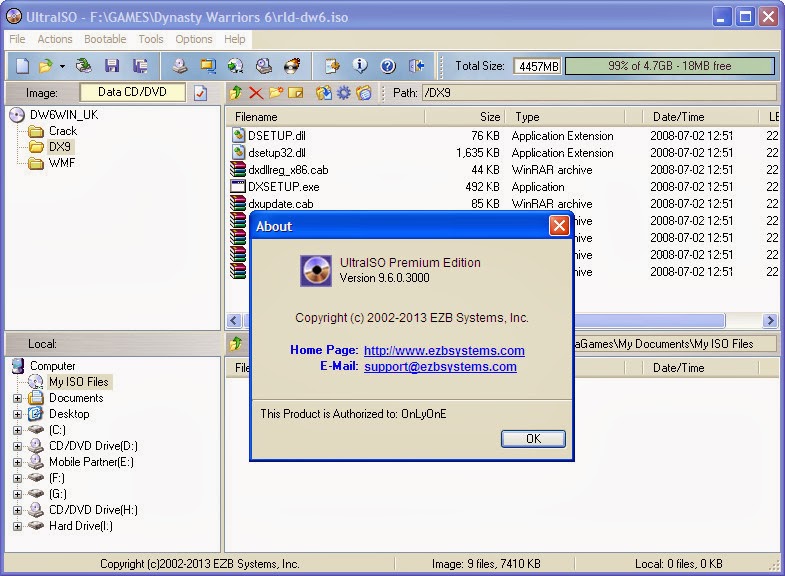785x576 pixels.
Task: Open the Options menu
Action: coord(194,39)
